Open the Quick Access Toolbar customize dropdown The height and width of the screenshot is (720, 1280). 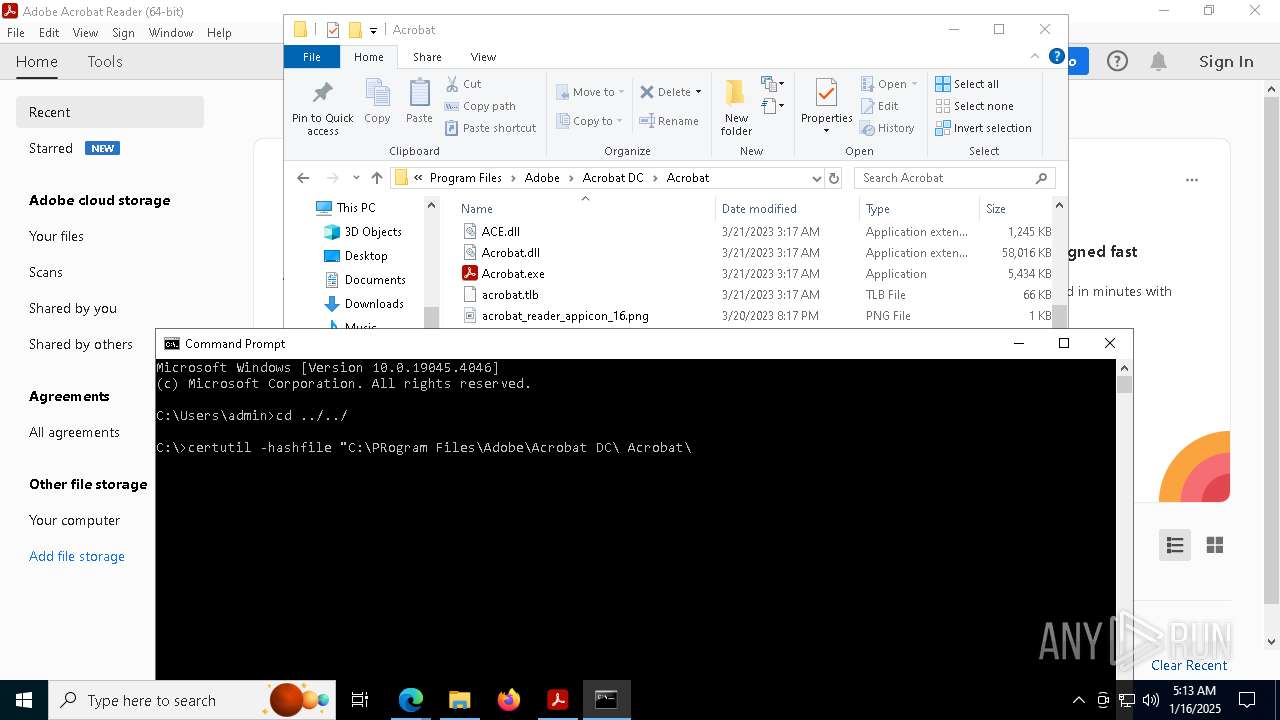(373, 30)
